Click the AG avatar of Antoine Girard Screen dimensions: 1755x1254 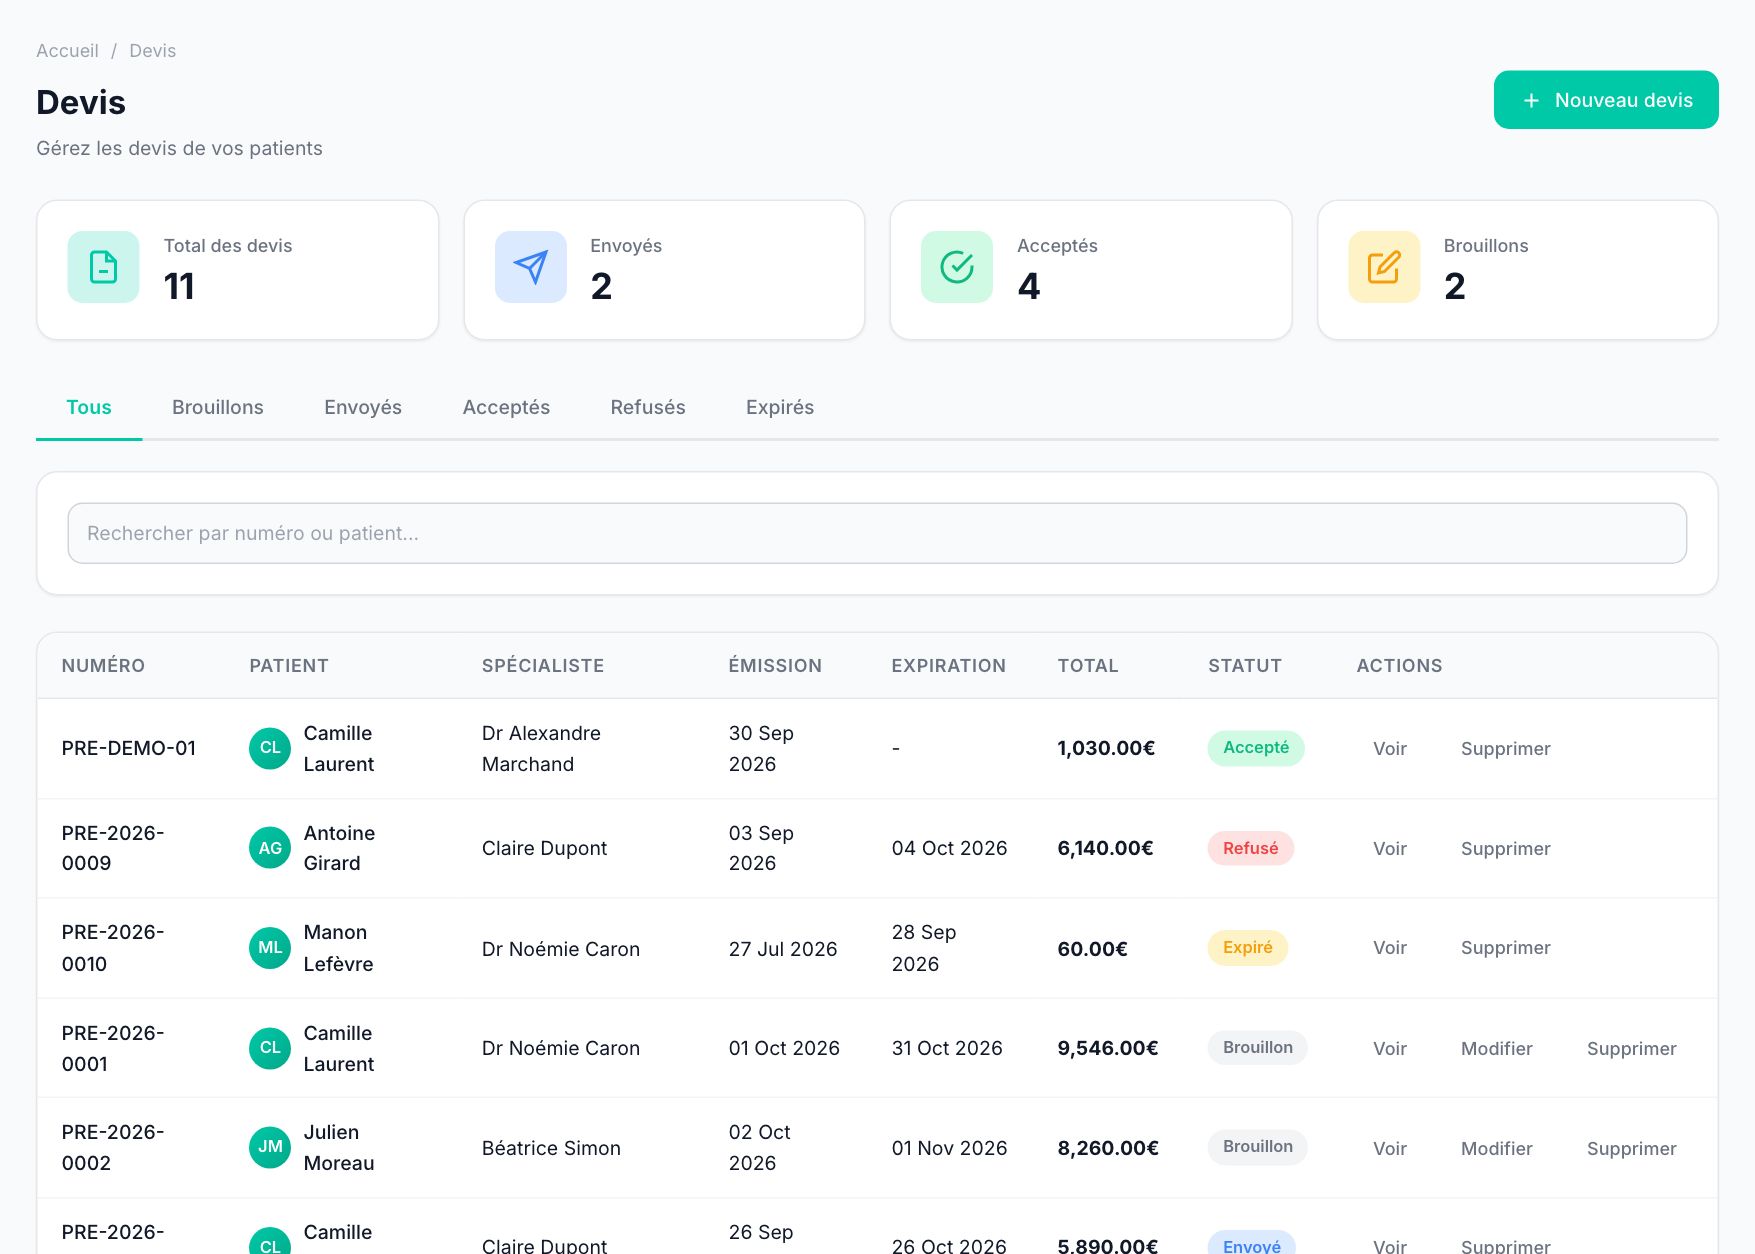[x=270, y=848]
